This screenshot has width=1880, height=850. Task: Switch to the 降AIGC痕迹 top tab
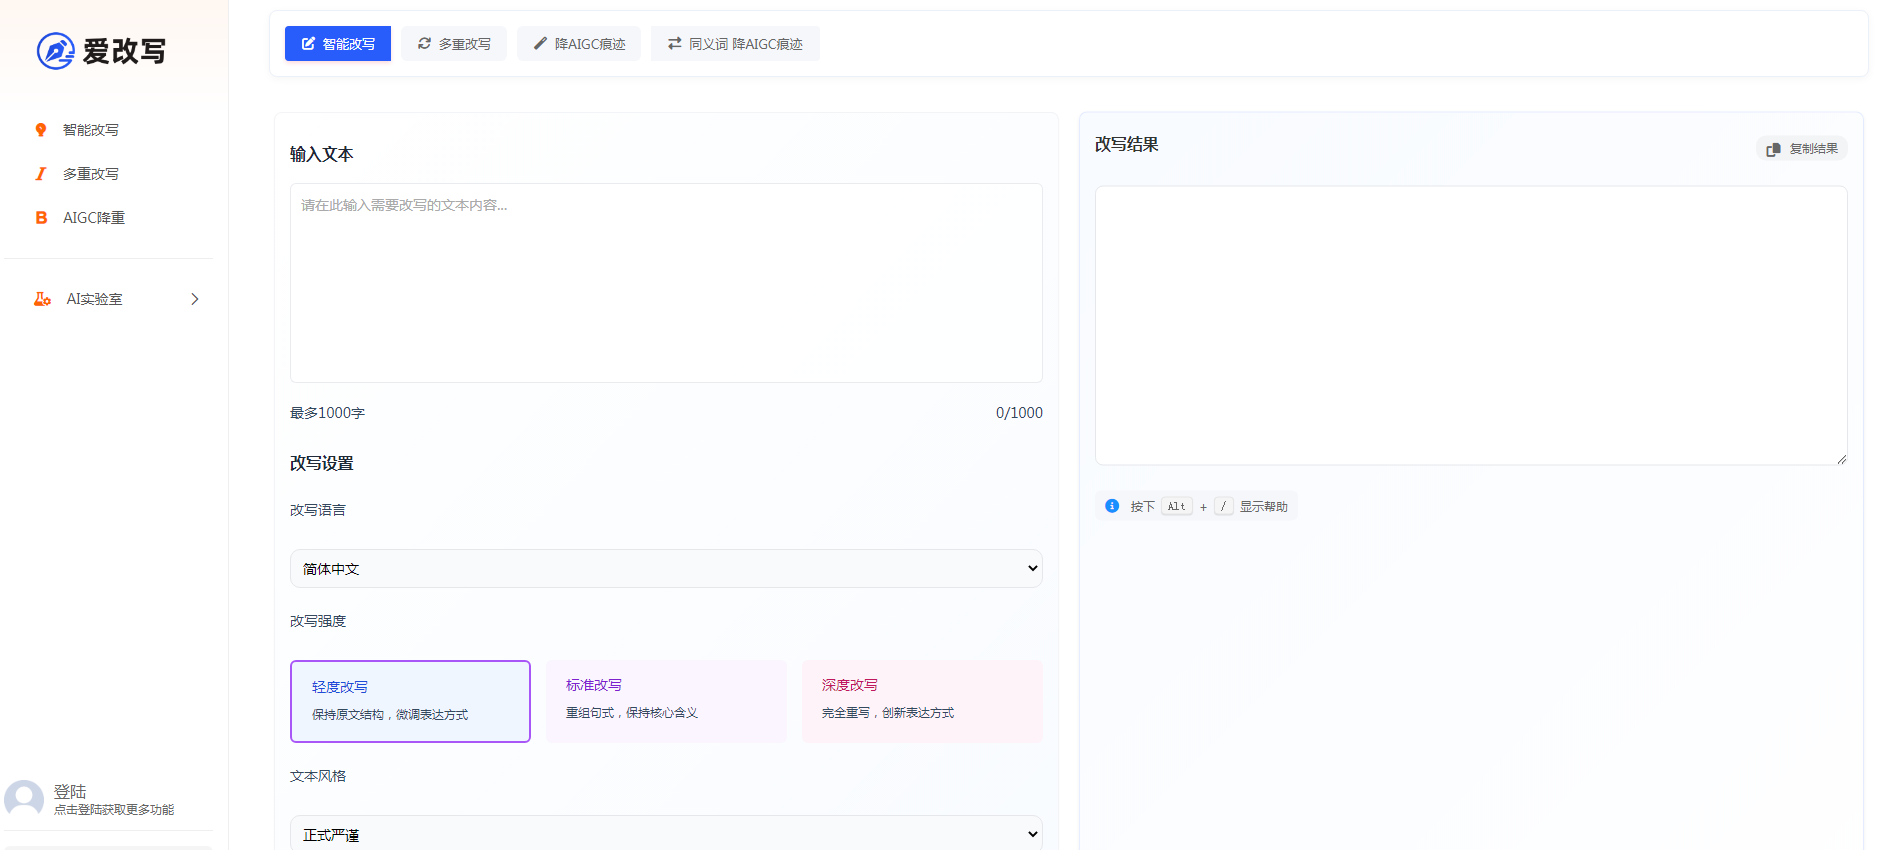click(579, 44)
